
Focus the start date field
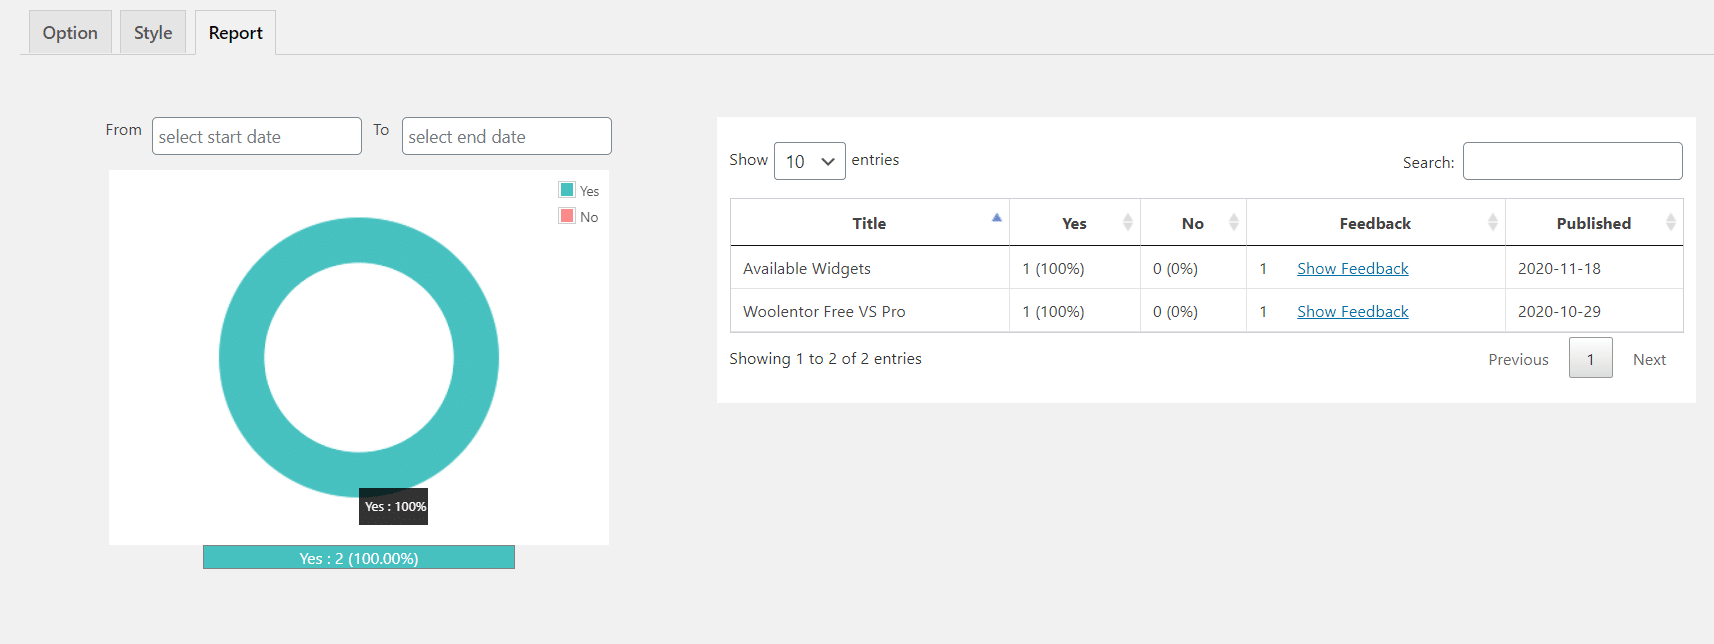click(256, 137)
